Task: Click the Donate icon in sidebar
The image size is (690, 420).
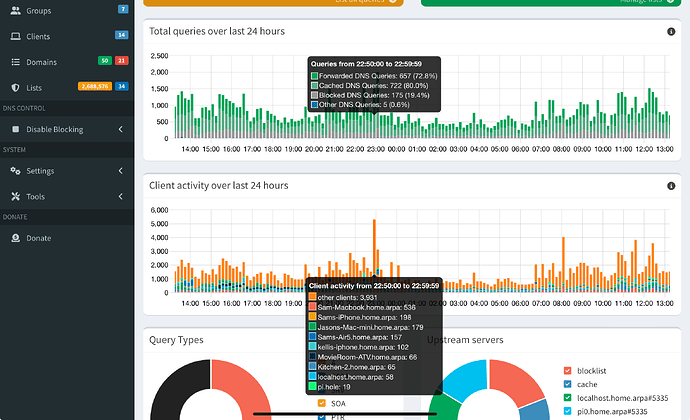Action: tap(15, 238)
